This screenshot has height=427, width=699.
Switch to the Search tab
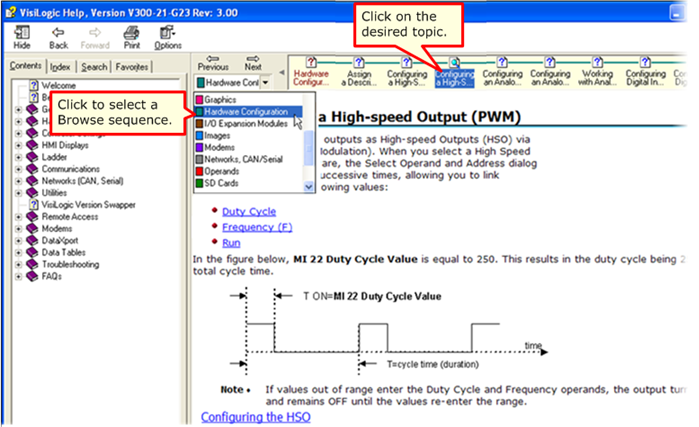point(94,67)
